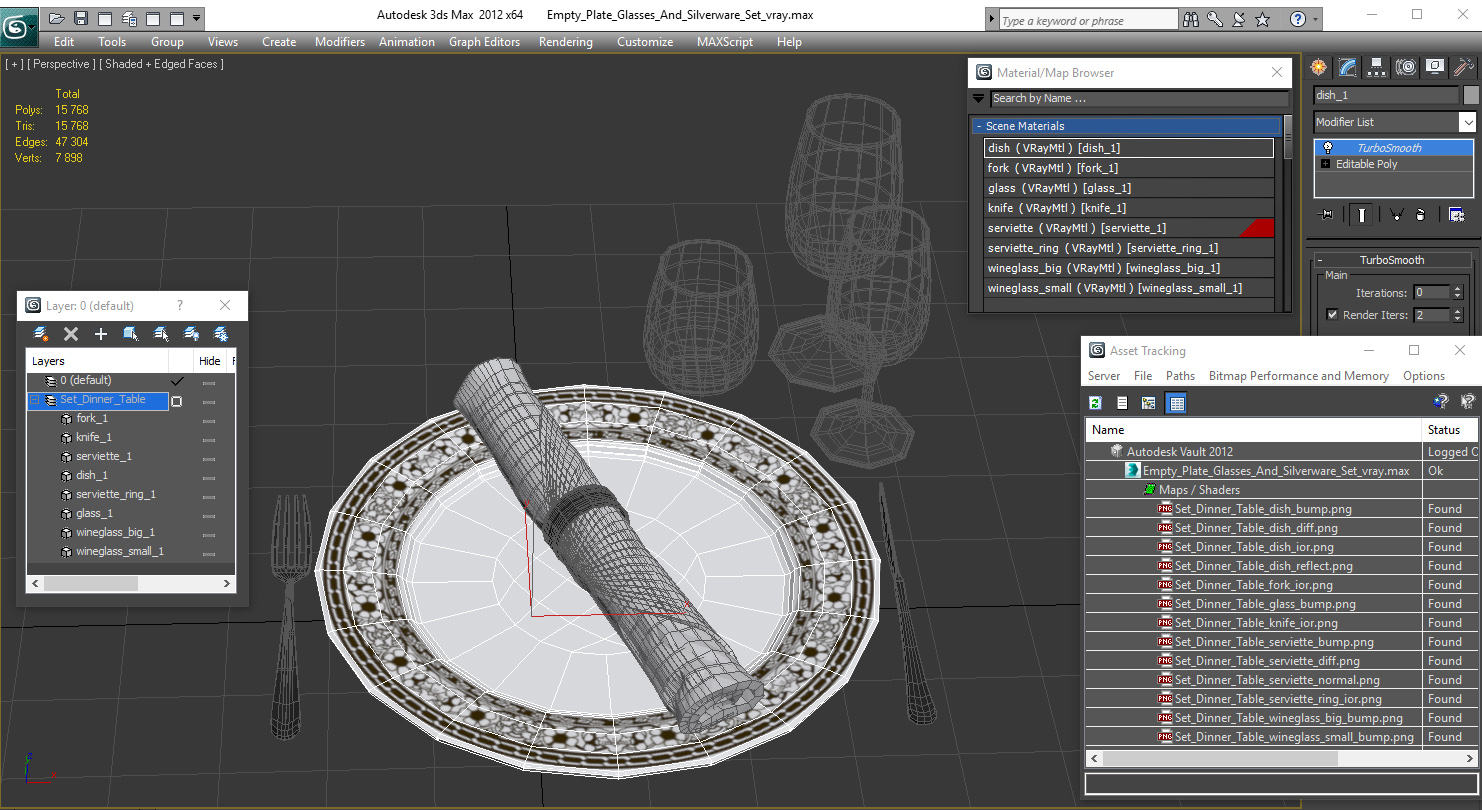Click the Name column header in Asset Tracking
The height and width of the screenshot is (810, 1482).
(1254, 430)
